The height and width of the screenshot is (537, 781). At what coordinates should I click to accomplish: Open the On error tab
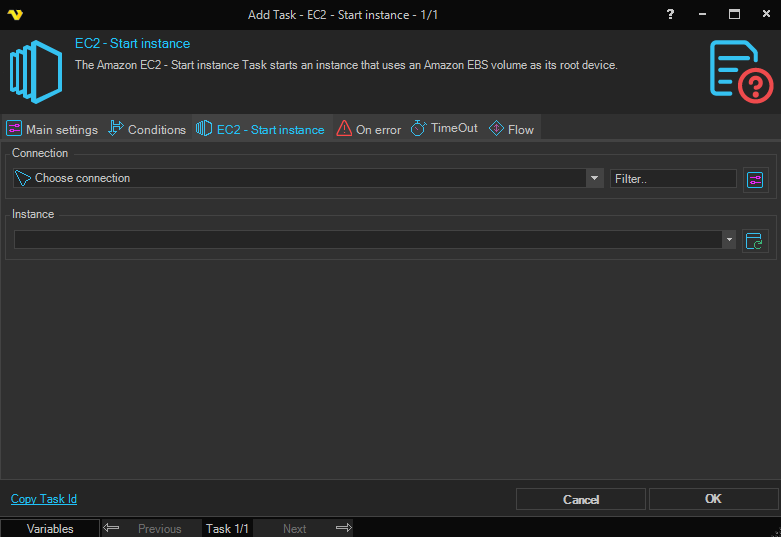(x=369, y=129)
